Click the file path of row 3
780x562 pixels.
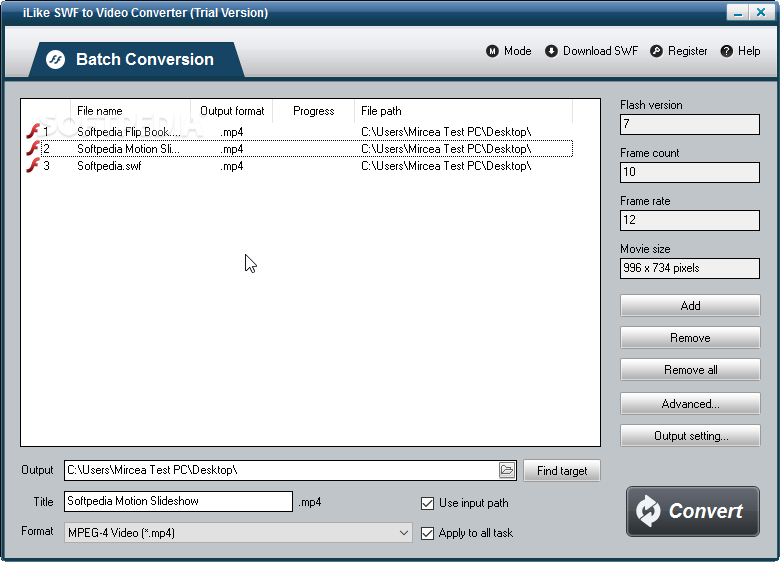point(446,166)
